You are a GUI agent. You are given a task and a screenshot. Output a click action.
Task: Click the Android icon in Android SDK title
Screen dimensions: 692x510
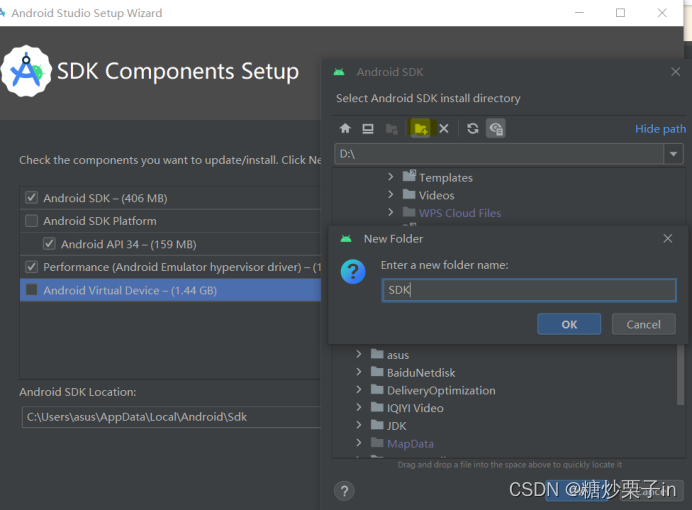(339, 72)
